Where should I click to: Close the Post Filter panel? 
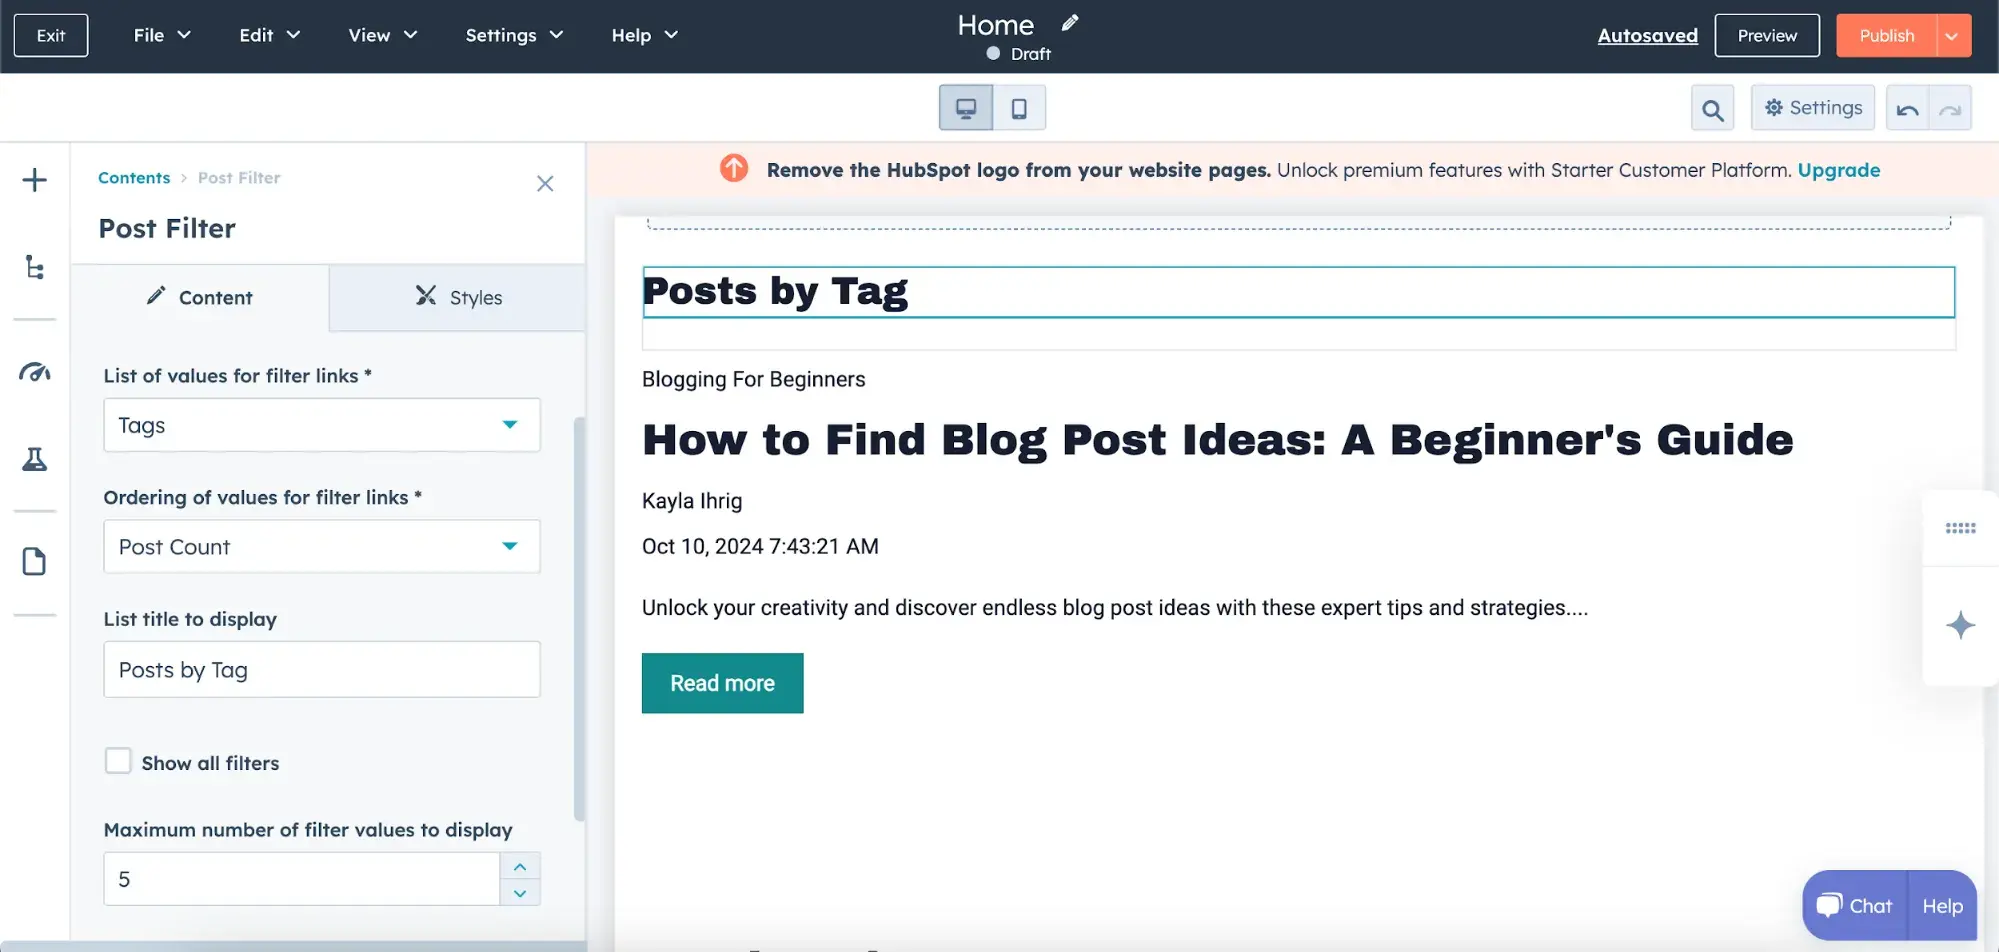click(x=545, y=183)
